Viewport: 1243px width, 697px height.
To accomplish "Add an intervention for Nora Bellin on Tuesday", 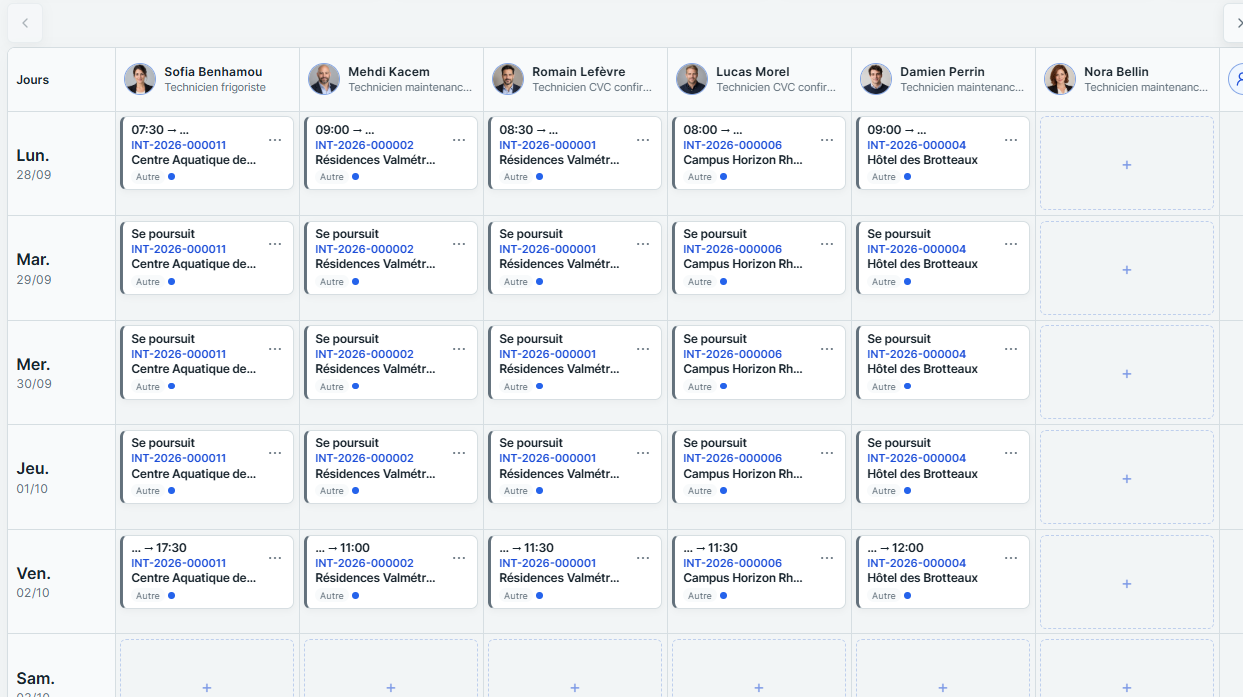I will click(1127, 269).
